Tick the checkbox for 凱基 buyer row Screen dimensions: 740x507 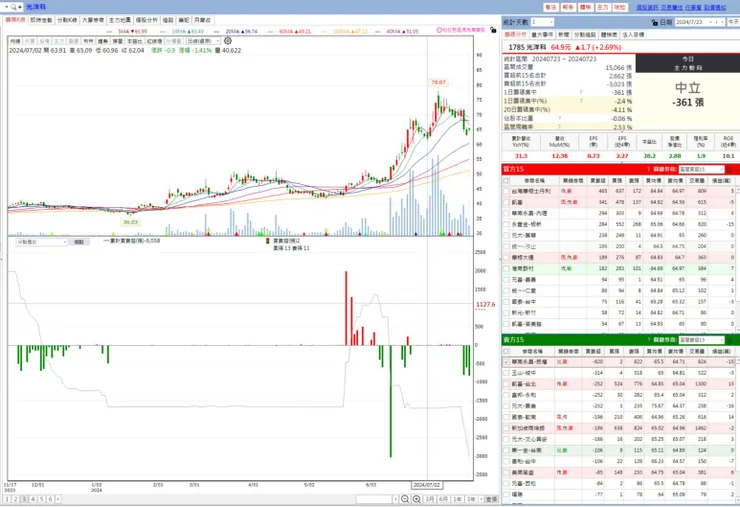[x=506, y=202]
